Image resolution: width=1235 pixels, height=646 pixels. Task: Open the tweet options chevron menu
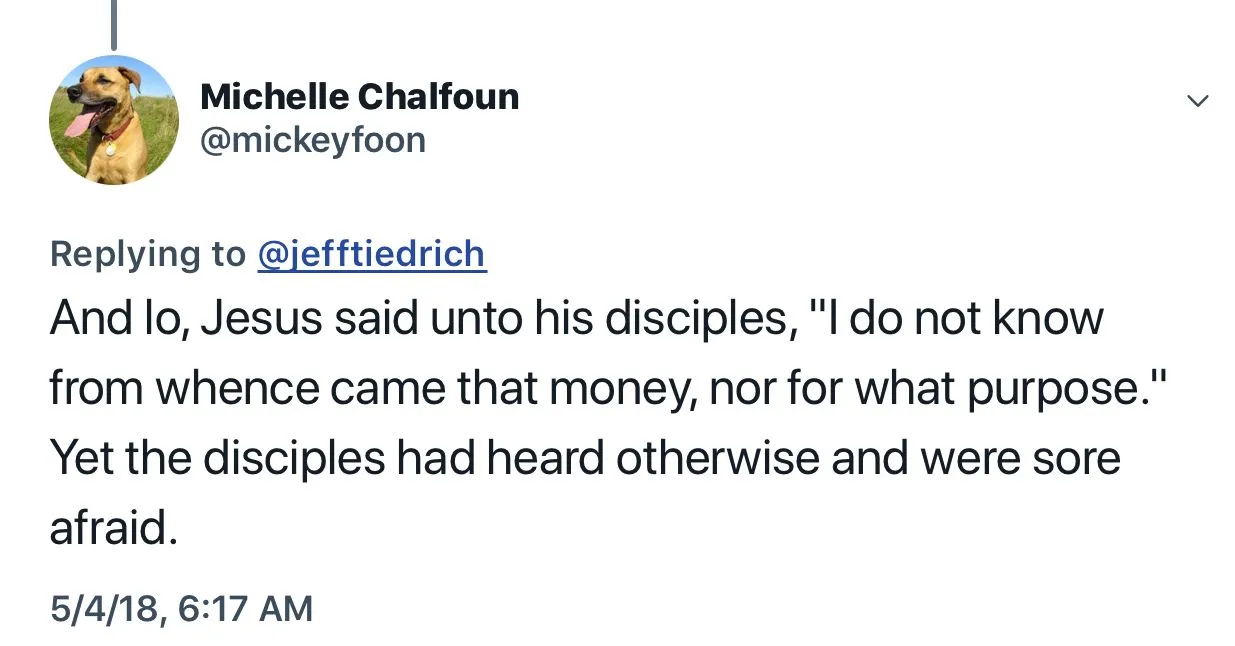(x=1197, y=101)
